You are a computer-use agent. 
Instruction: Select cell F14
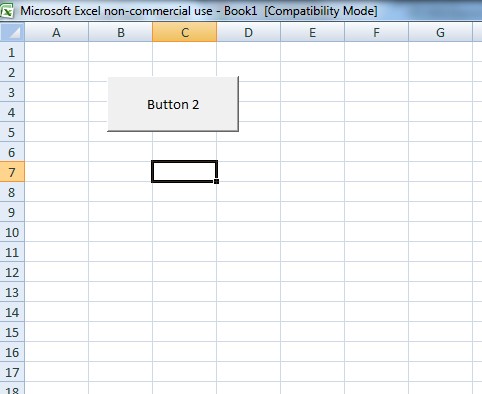(x=377, y=312)
